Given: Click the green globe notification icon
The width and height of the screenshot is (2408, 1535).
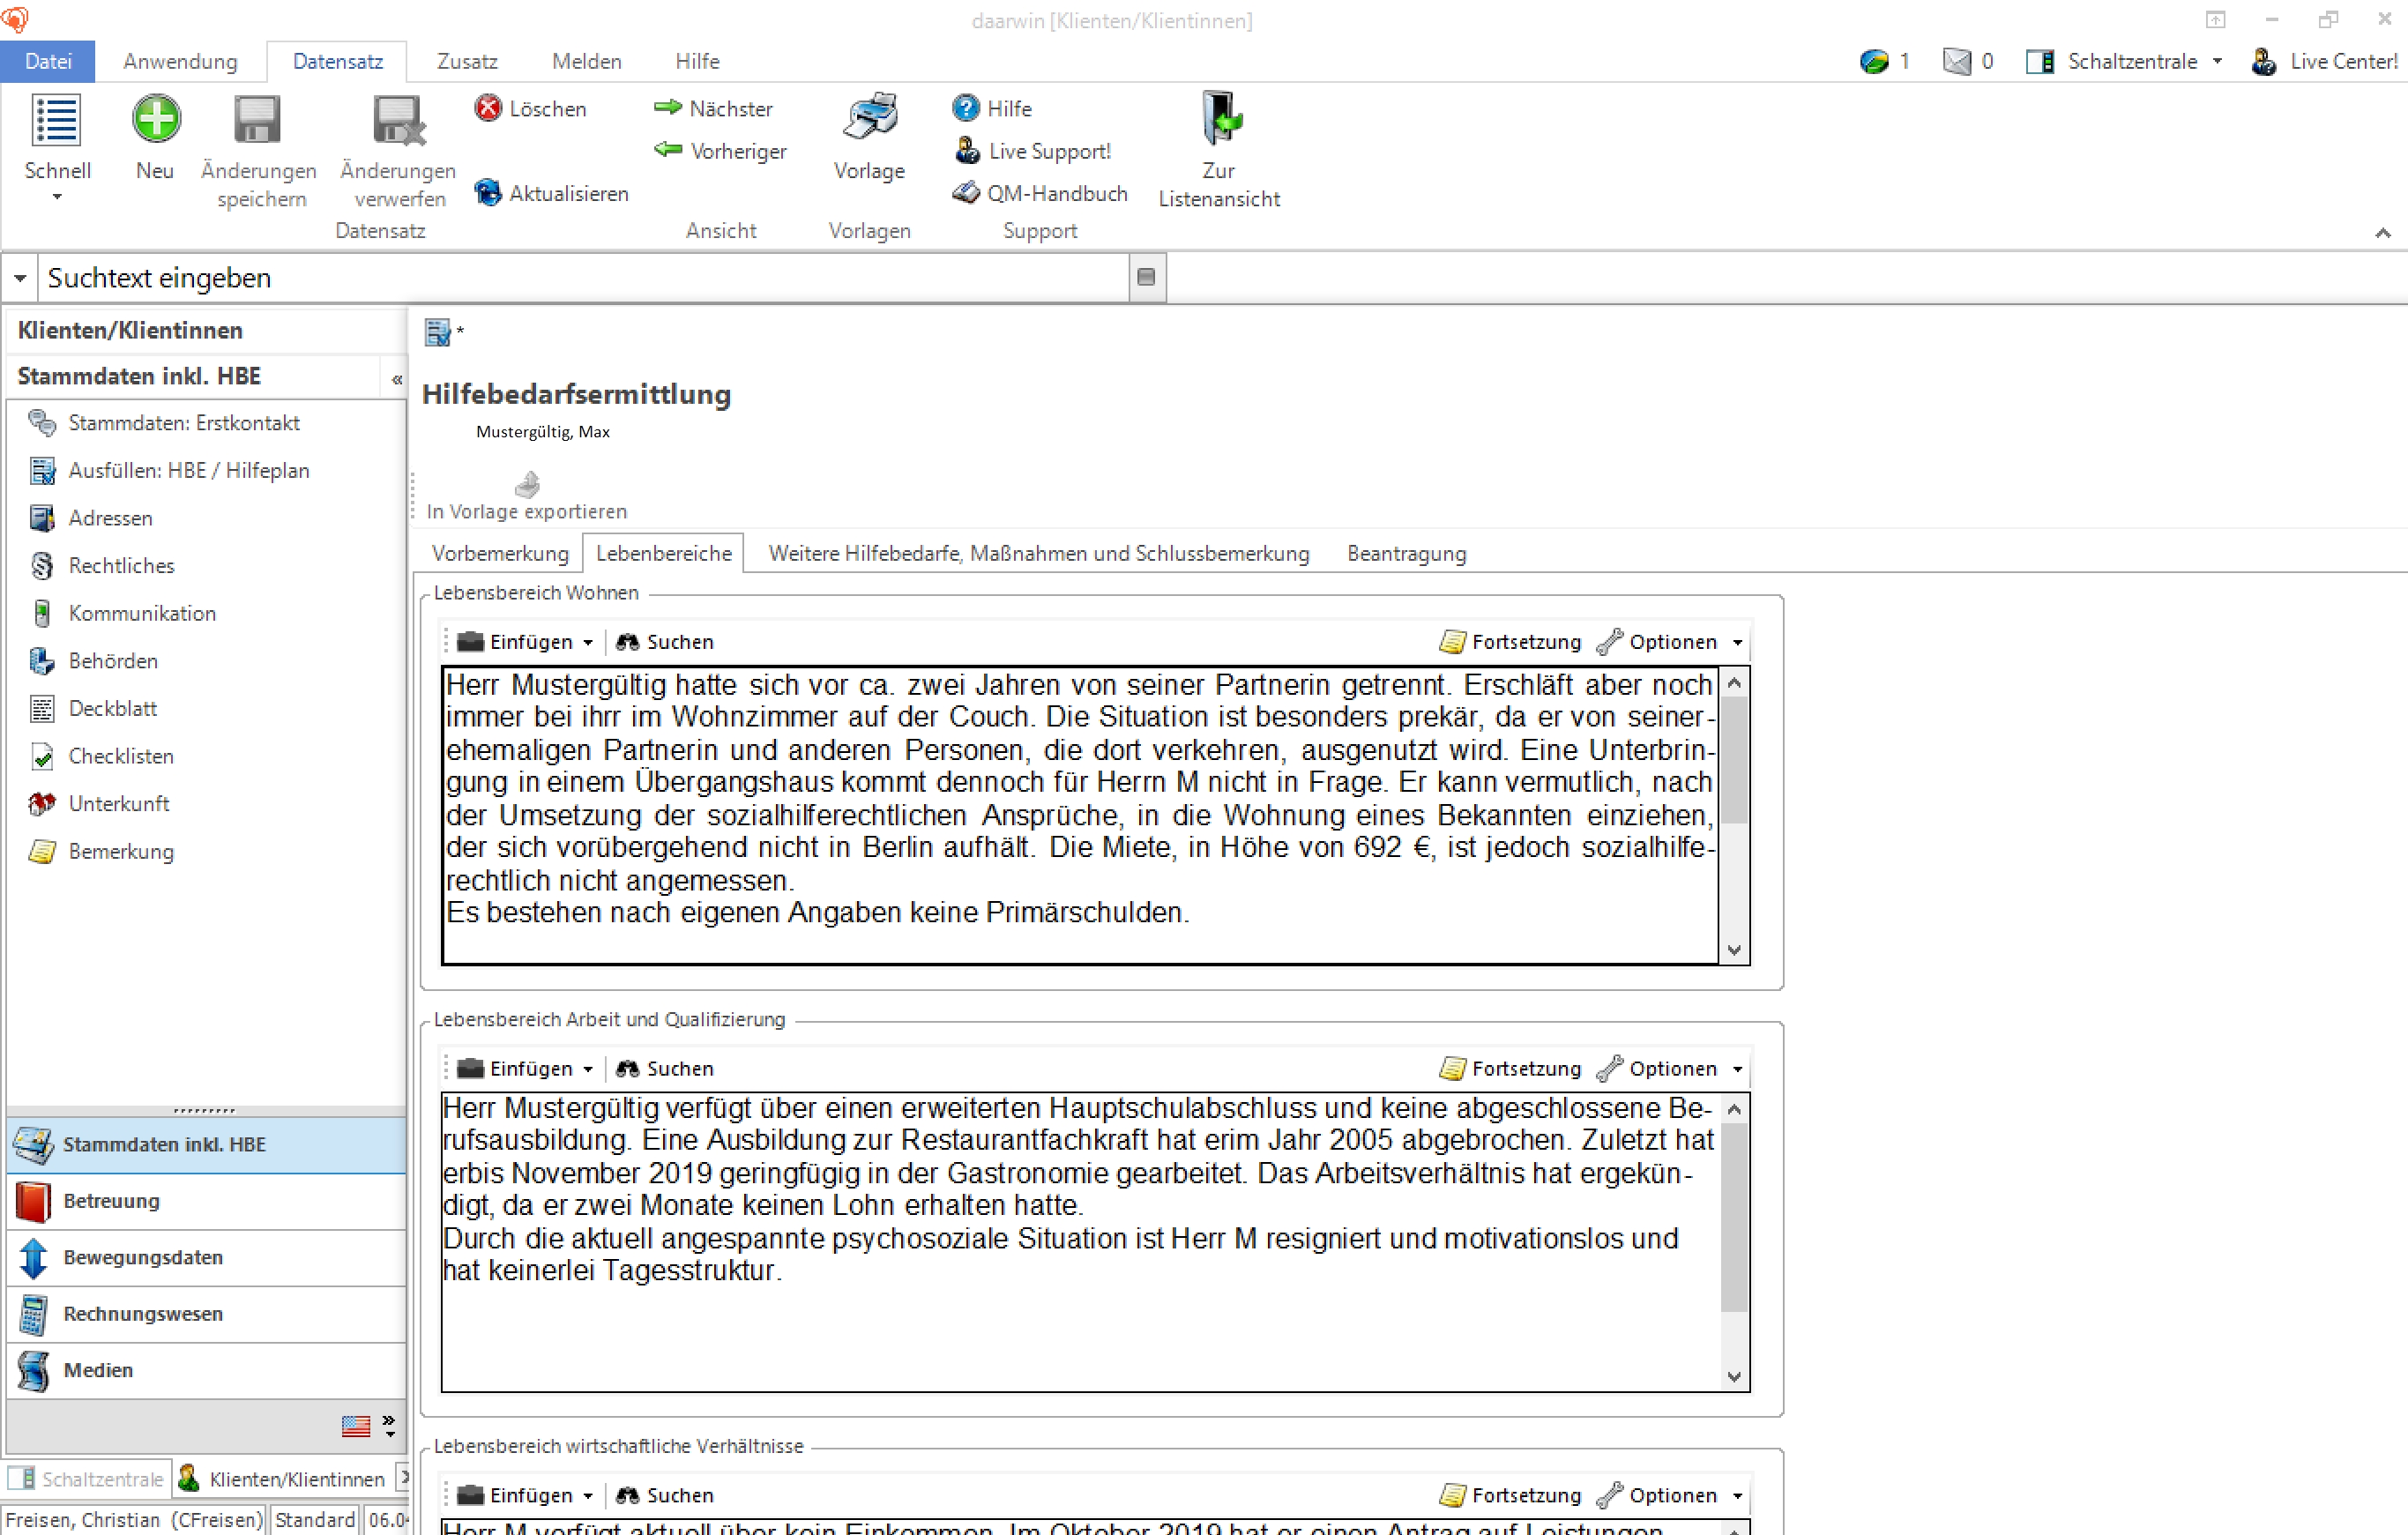Looking at the screenshot, I should click(x=1874, y=61).
